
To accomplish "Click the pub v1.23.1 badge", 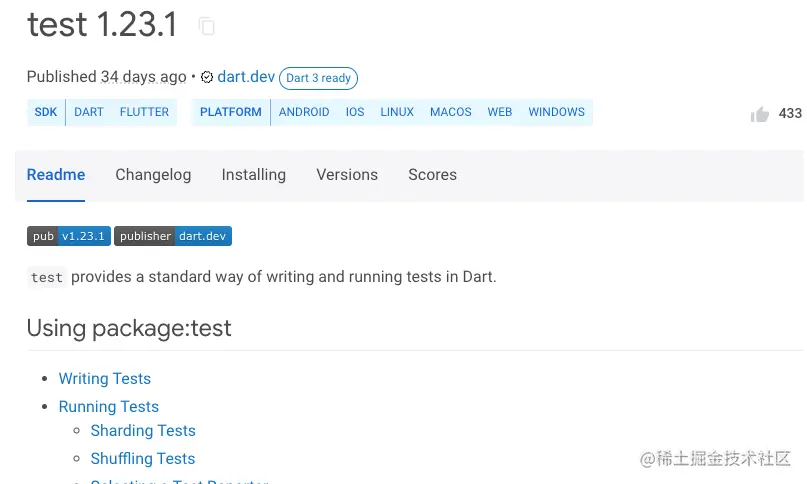I will click(x=69, y=236).
